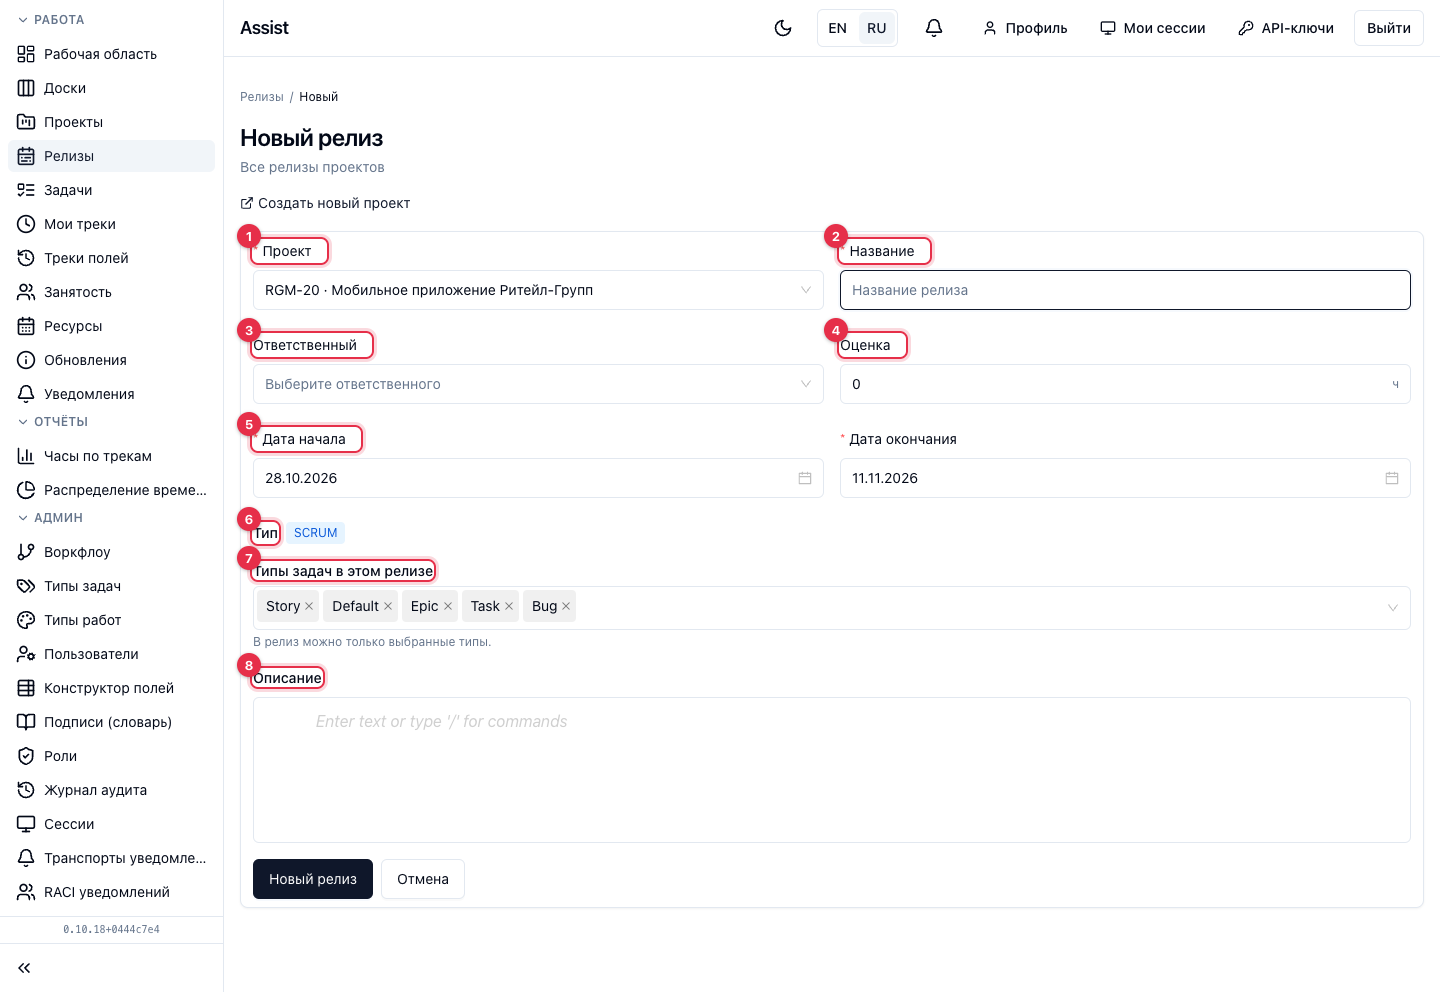Open Мои сессии in header
Screen dimensions: 1440x992
[x=1153, y=28]
